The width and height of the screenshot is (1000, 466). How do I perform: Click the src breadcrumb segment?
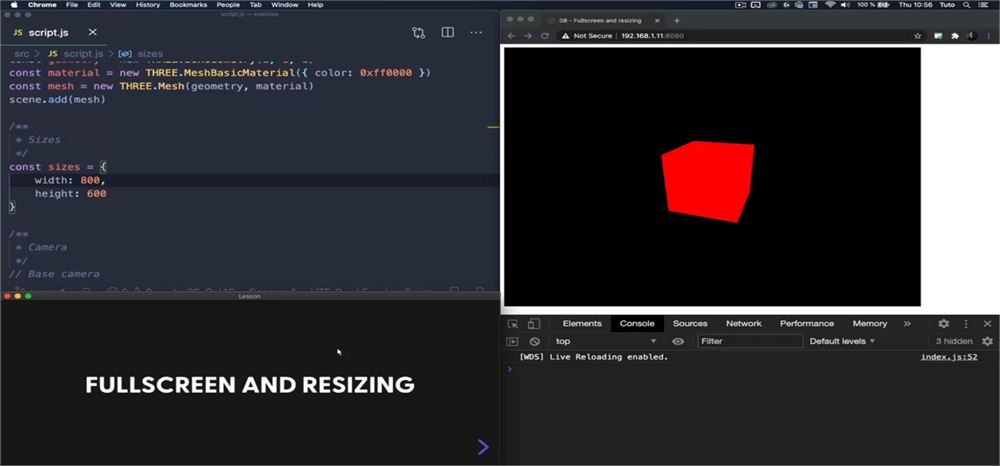pos(21,54)
